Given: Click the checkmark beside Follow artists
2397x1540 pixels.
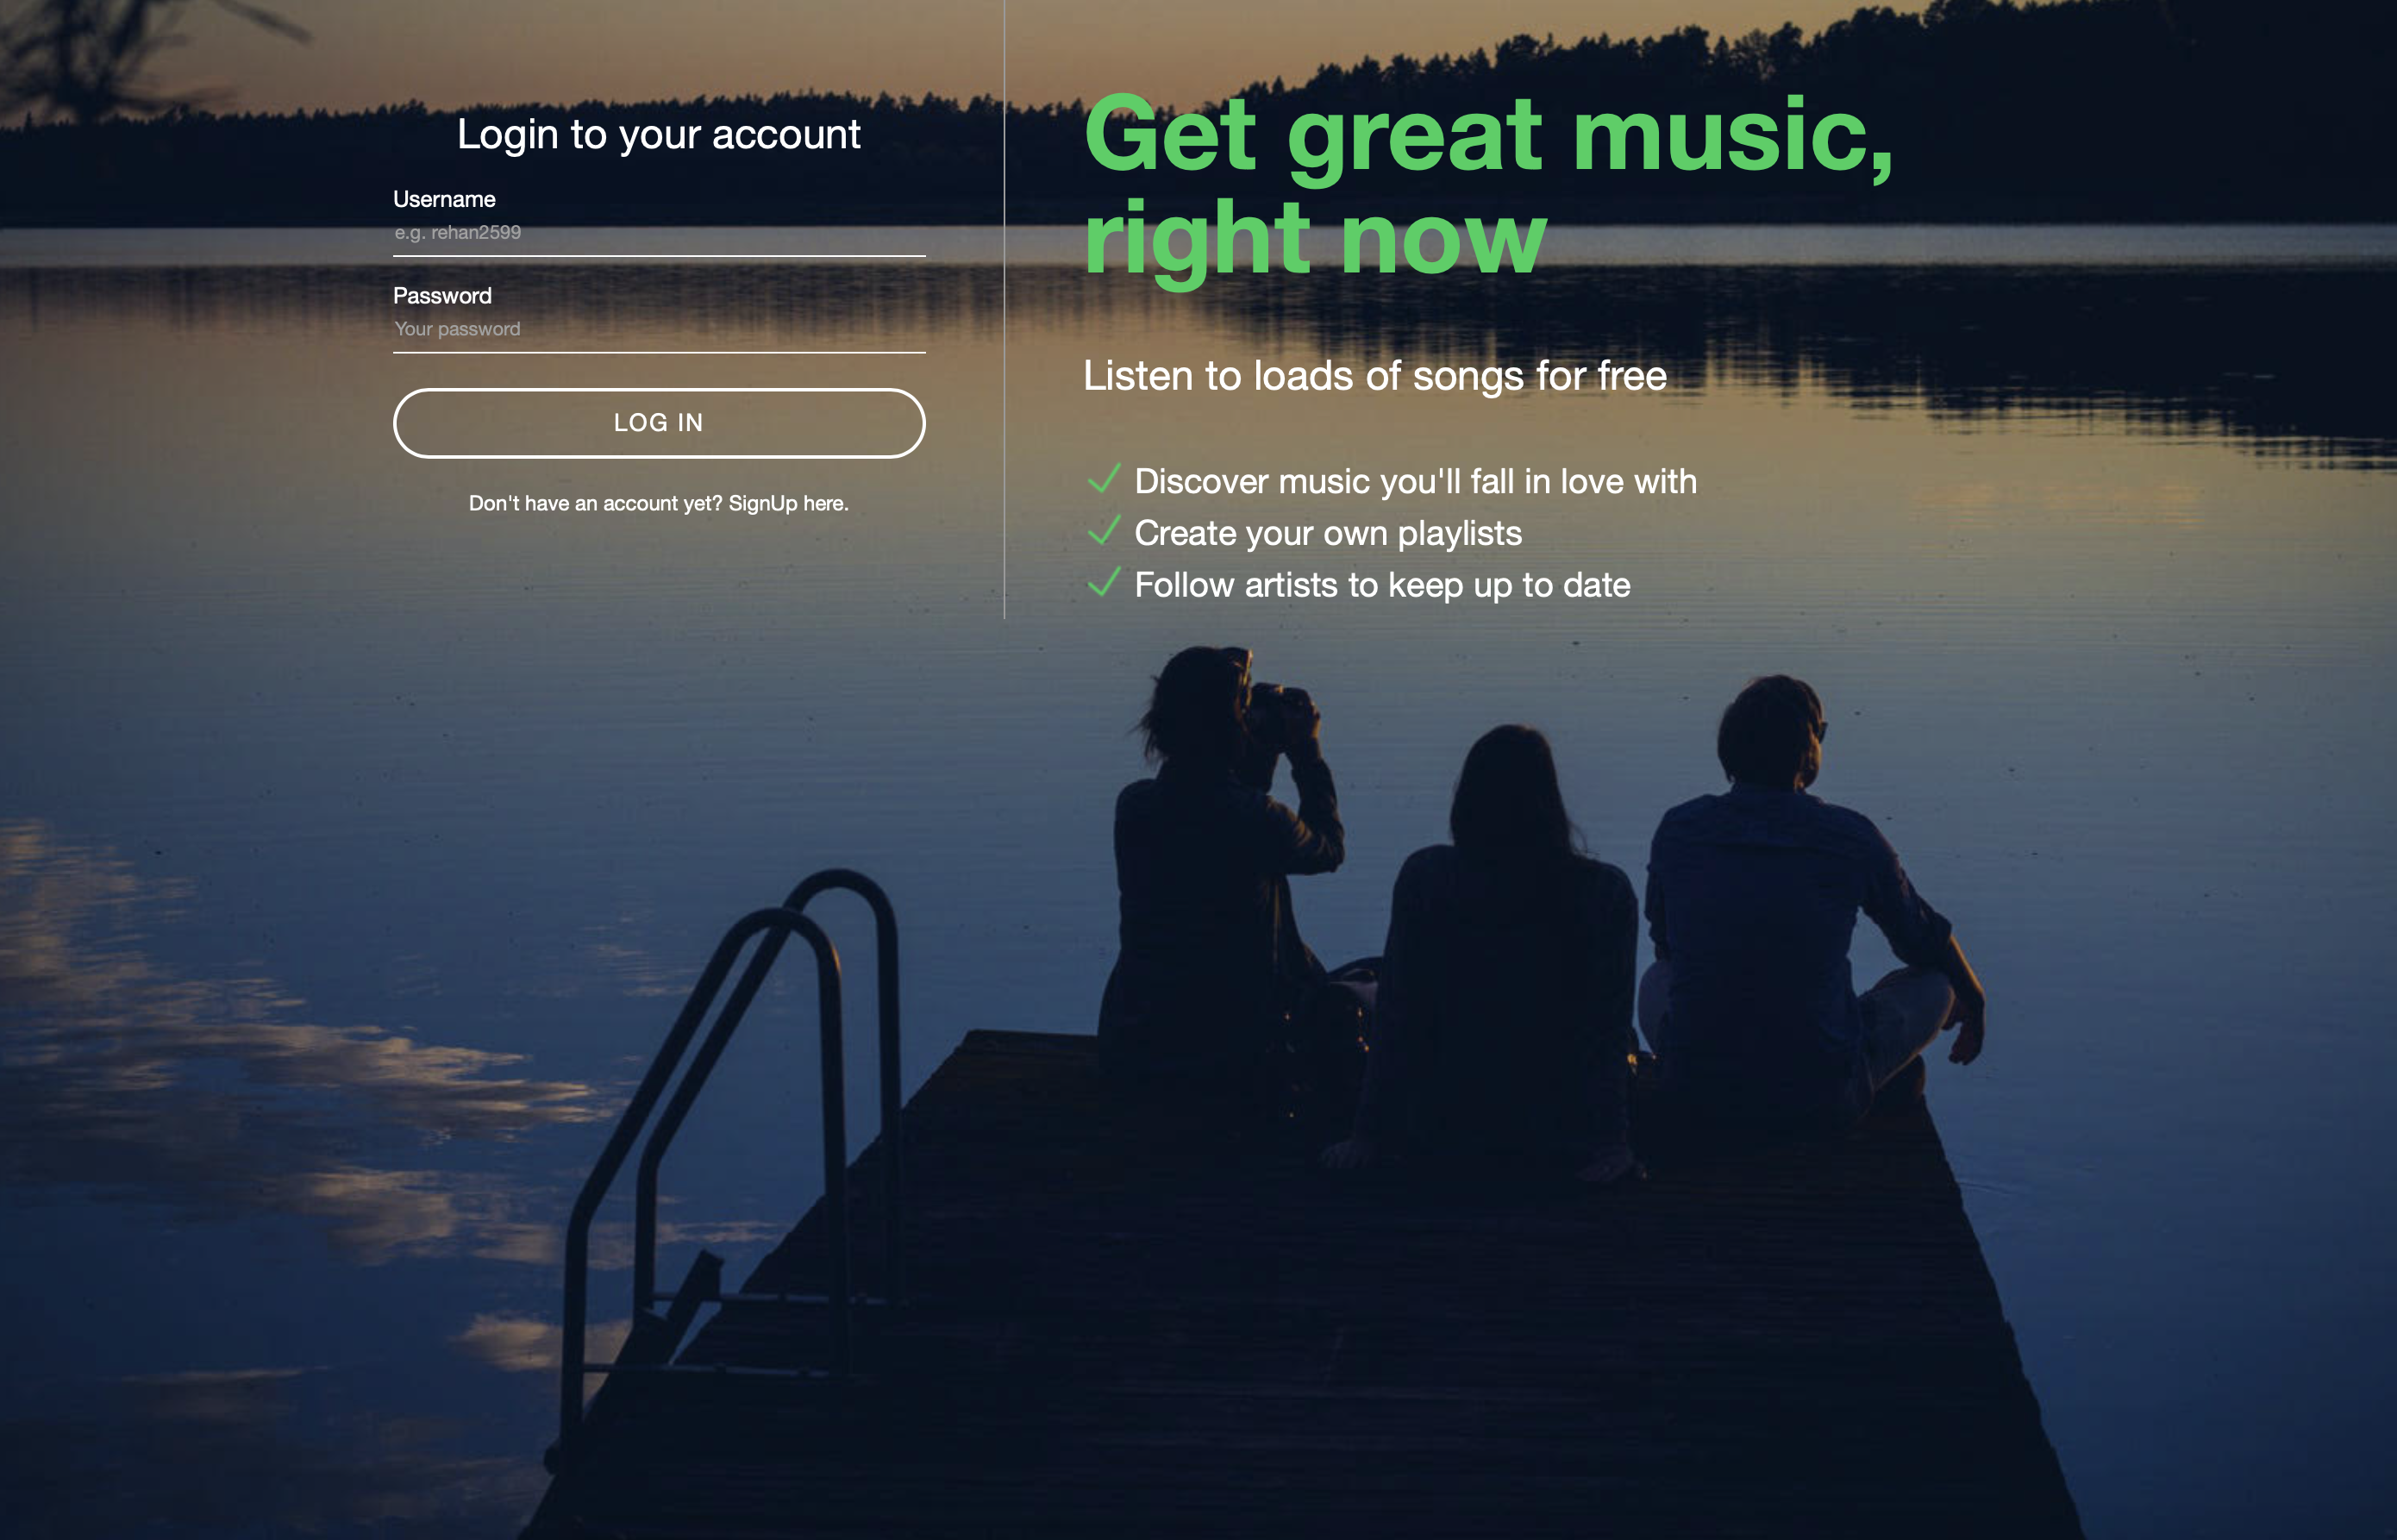Looking at the screenshot, I should coord(1104,582).
